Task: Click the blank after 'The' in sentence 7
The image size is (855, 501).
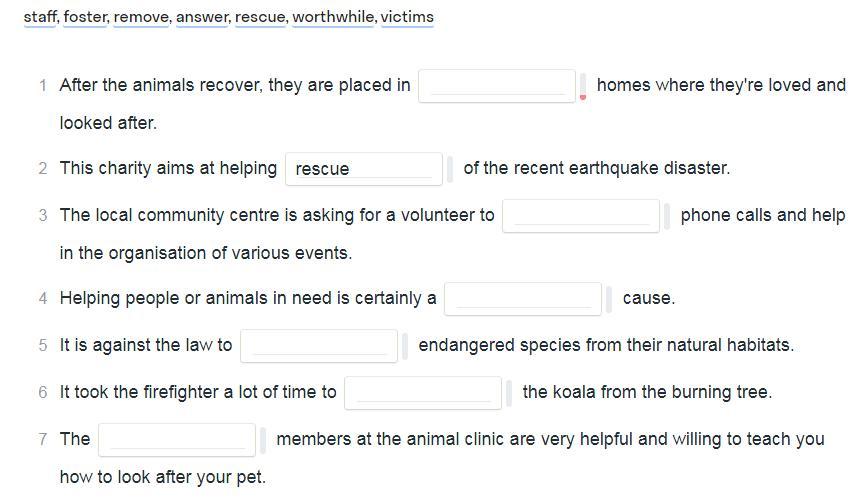Action: [177, 439]
